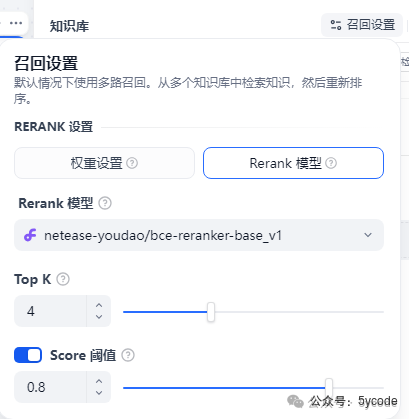This screenshot has height=419, width=409.
Task: Click the purple model provider icon
Action: point(30,235)
